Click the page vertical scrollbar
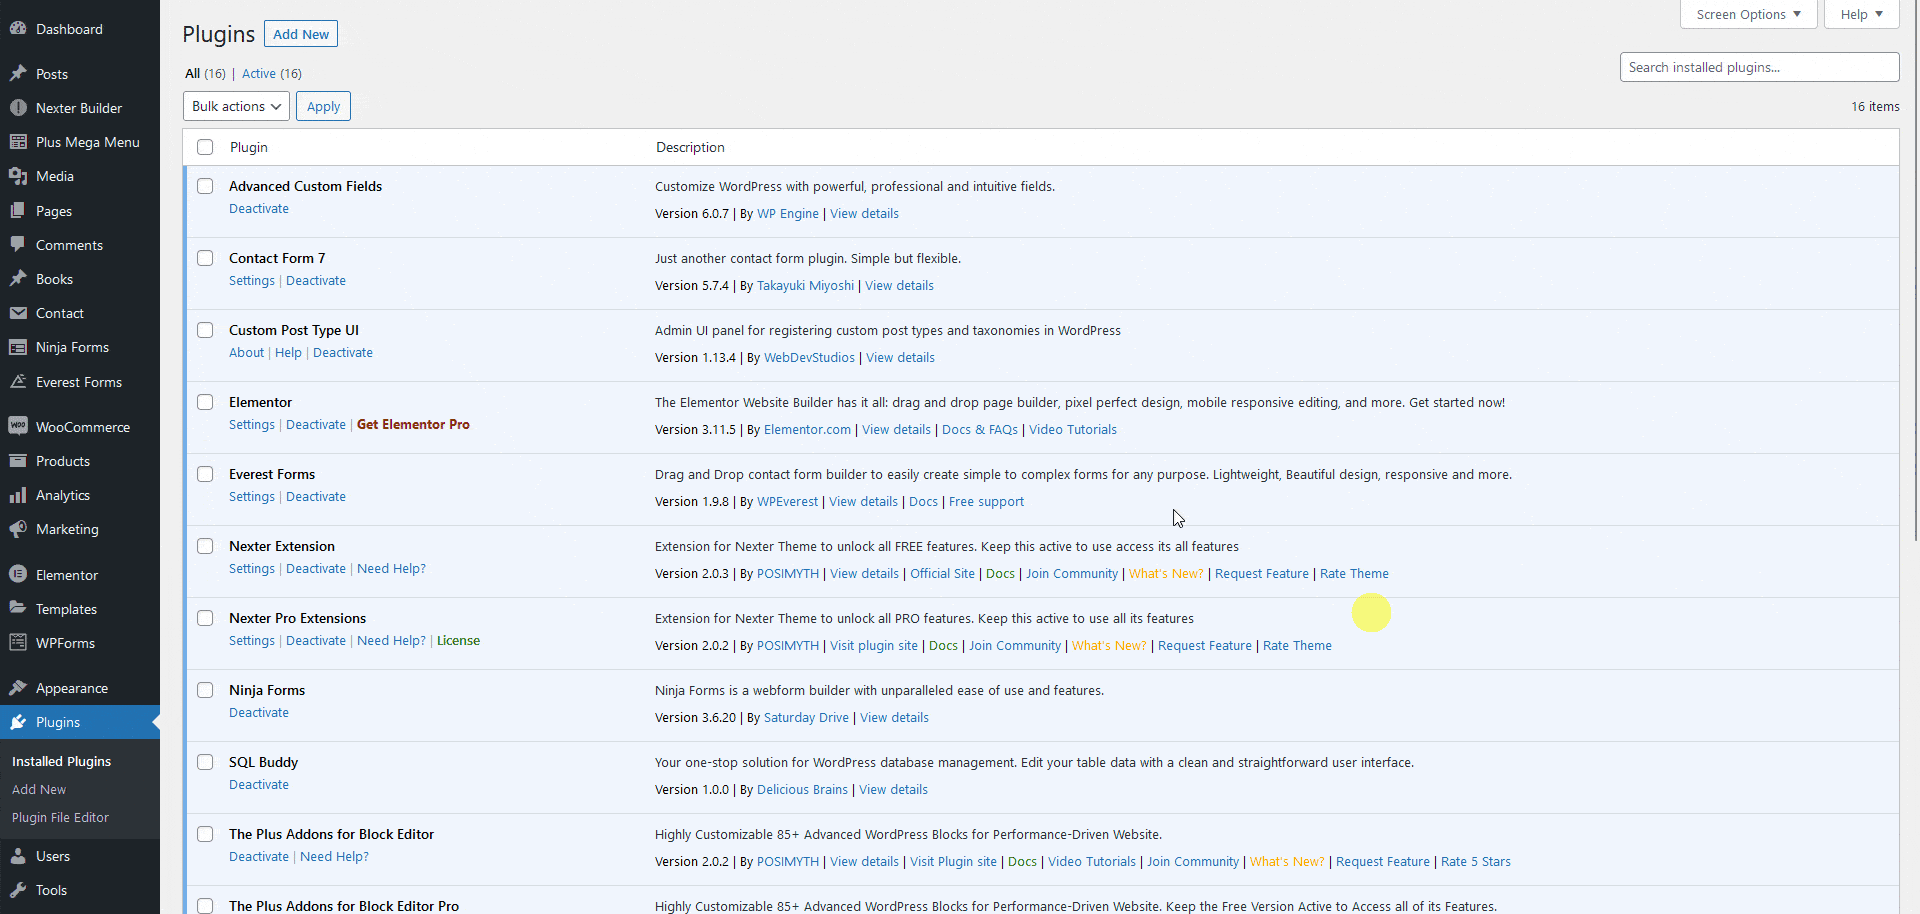The image size is (1920, 914). tap(1914, 270)
